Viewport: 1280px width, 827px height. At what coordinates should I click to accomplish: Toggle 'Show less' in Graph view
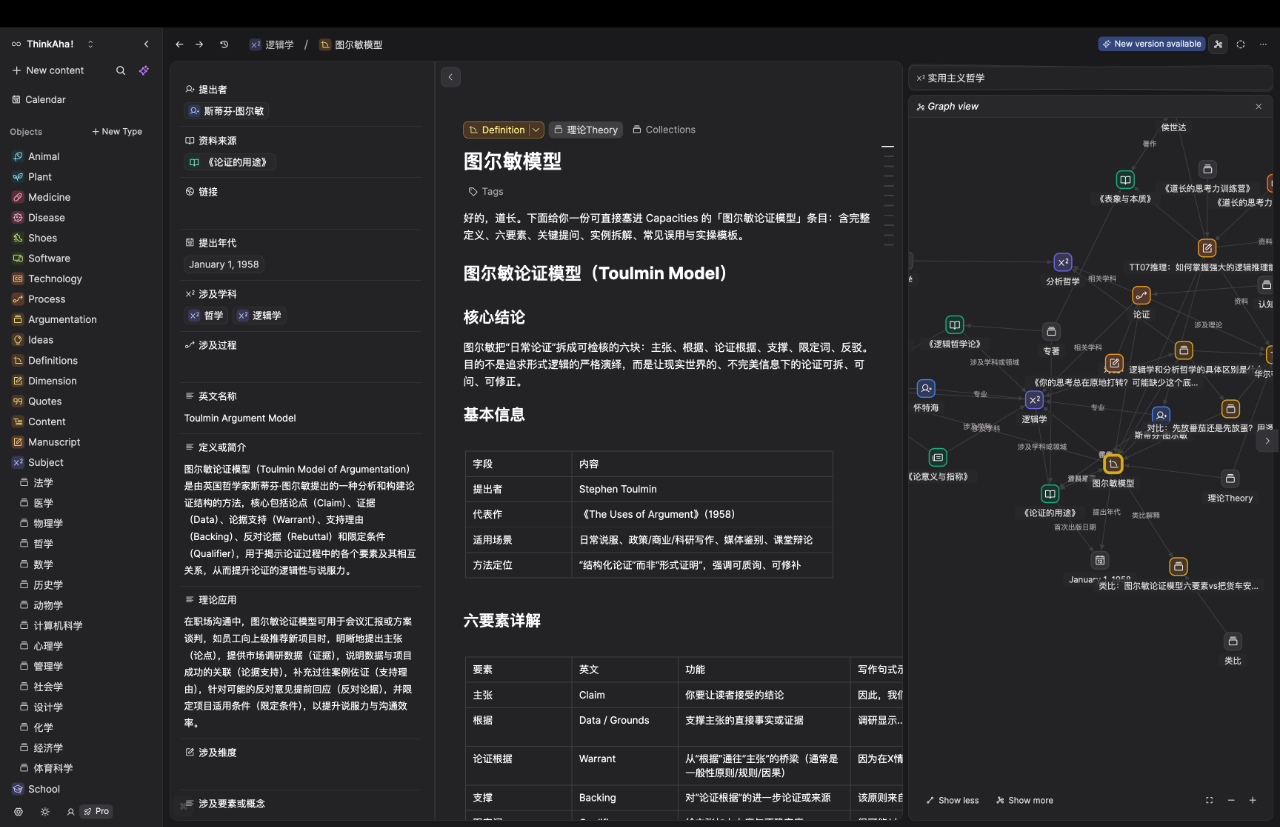click(950, 800)
